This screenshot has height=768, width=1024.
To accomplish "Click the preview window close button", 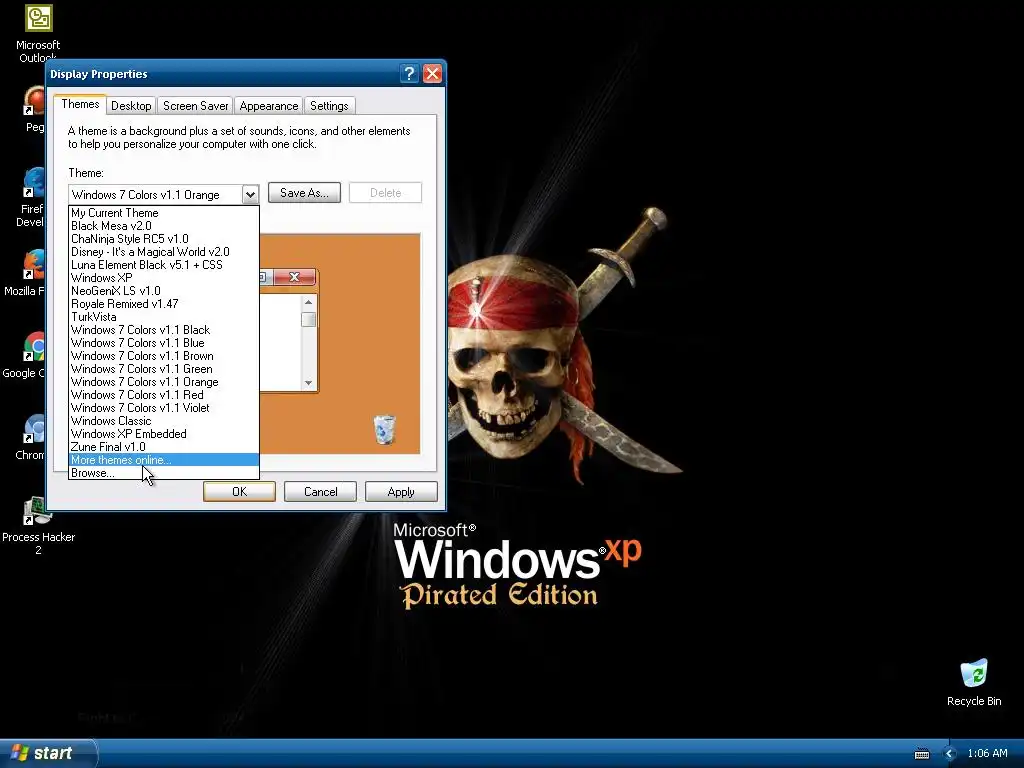I will pyautogui.click(x=295, y=277).
